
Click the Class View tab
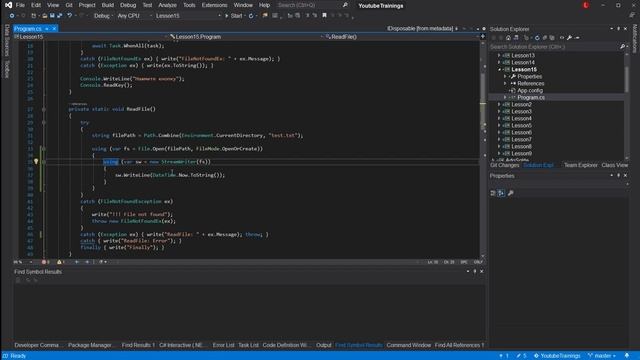615,165
